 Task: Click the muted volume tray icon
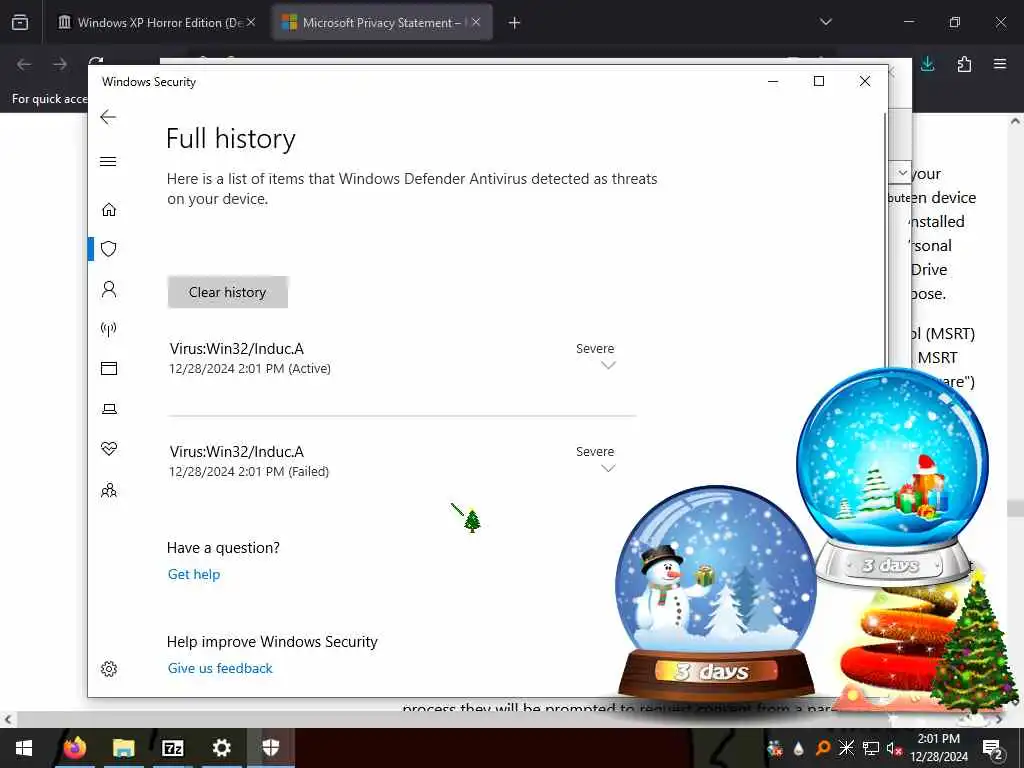(x=894, y=748)
